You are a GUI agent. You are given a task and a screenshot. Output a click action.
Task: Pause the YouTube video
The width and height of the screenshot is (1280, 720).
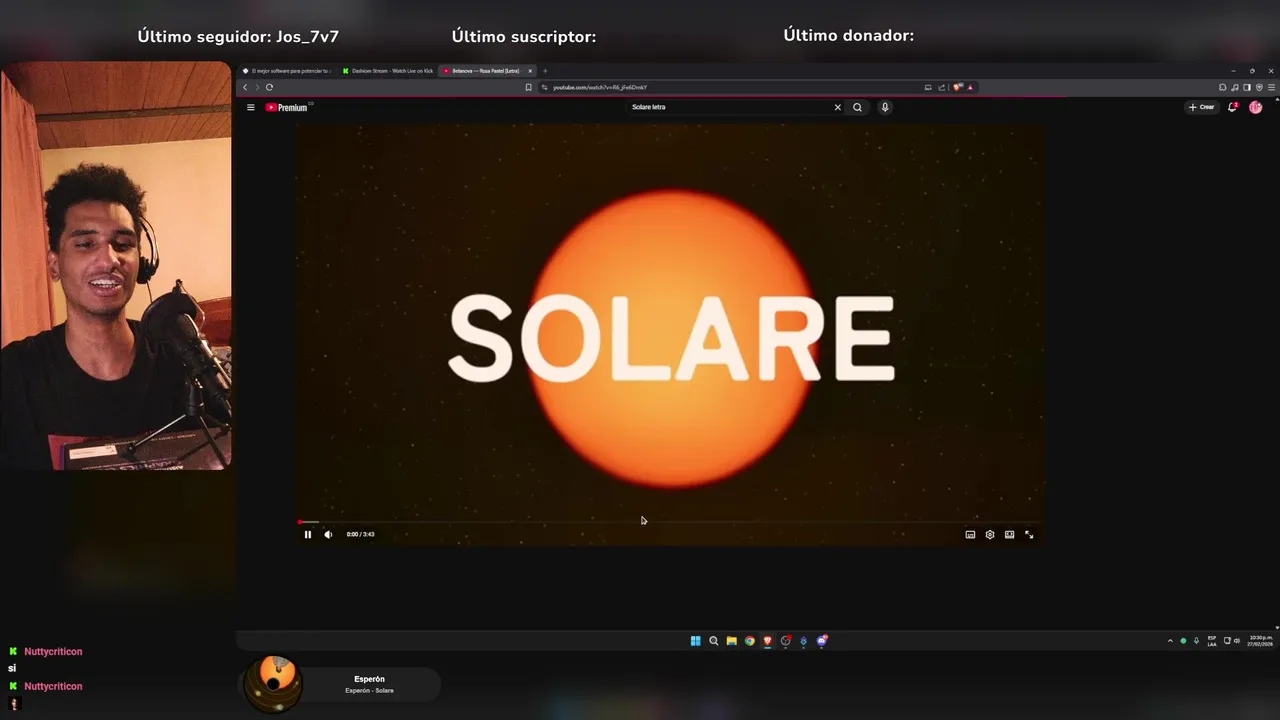pyautogui.click(x=307, y=534)
